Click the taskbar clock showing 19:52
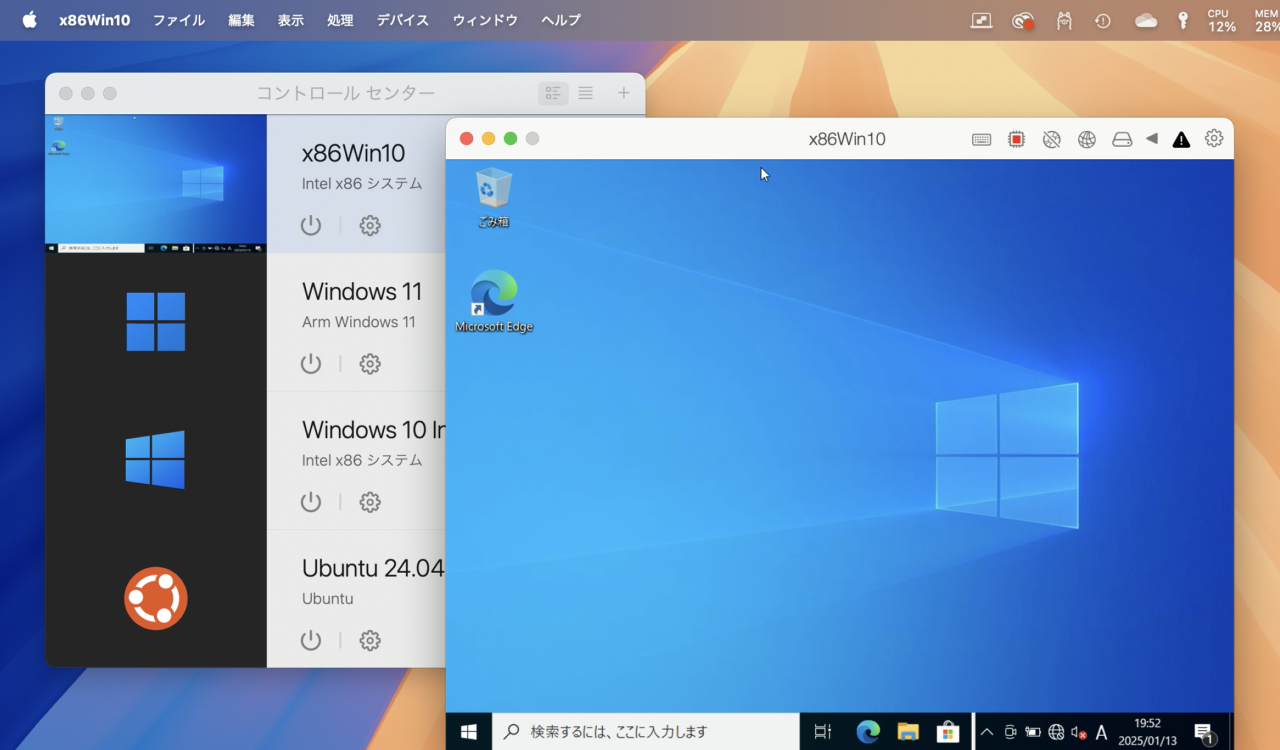The image size is (1280, 750). (x=1148, y=731)
